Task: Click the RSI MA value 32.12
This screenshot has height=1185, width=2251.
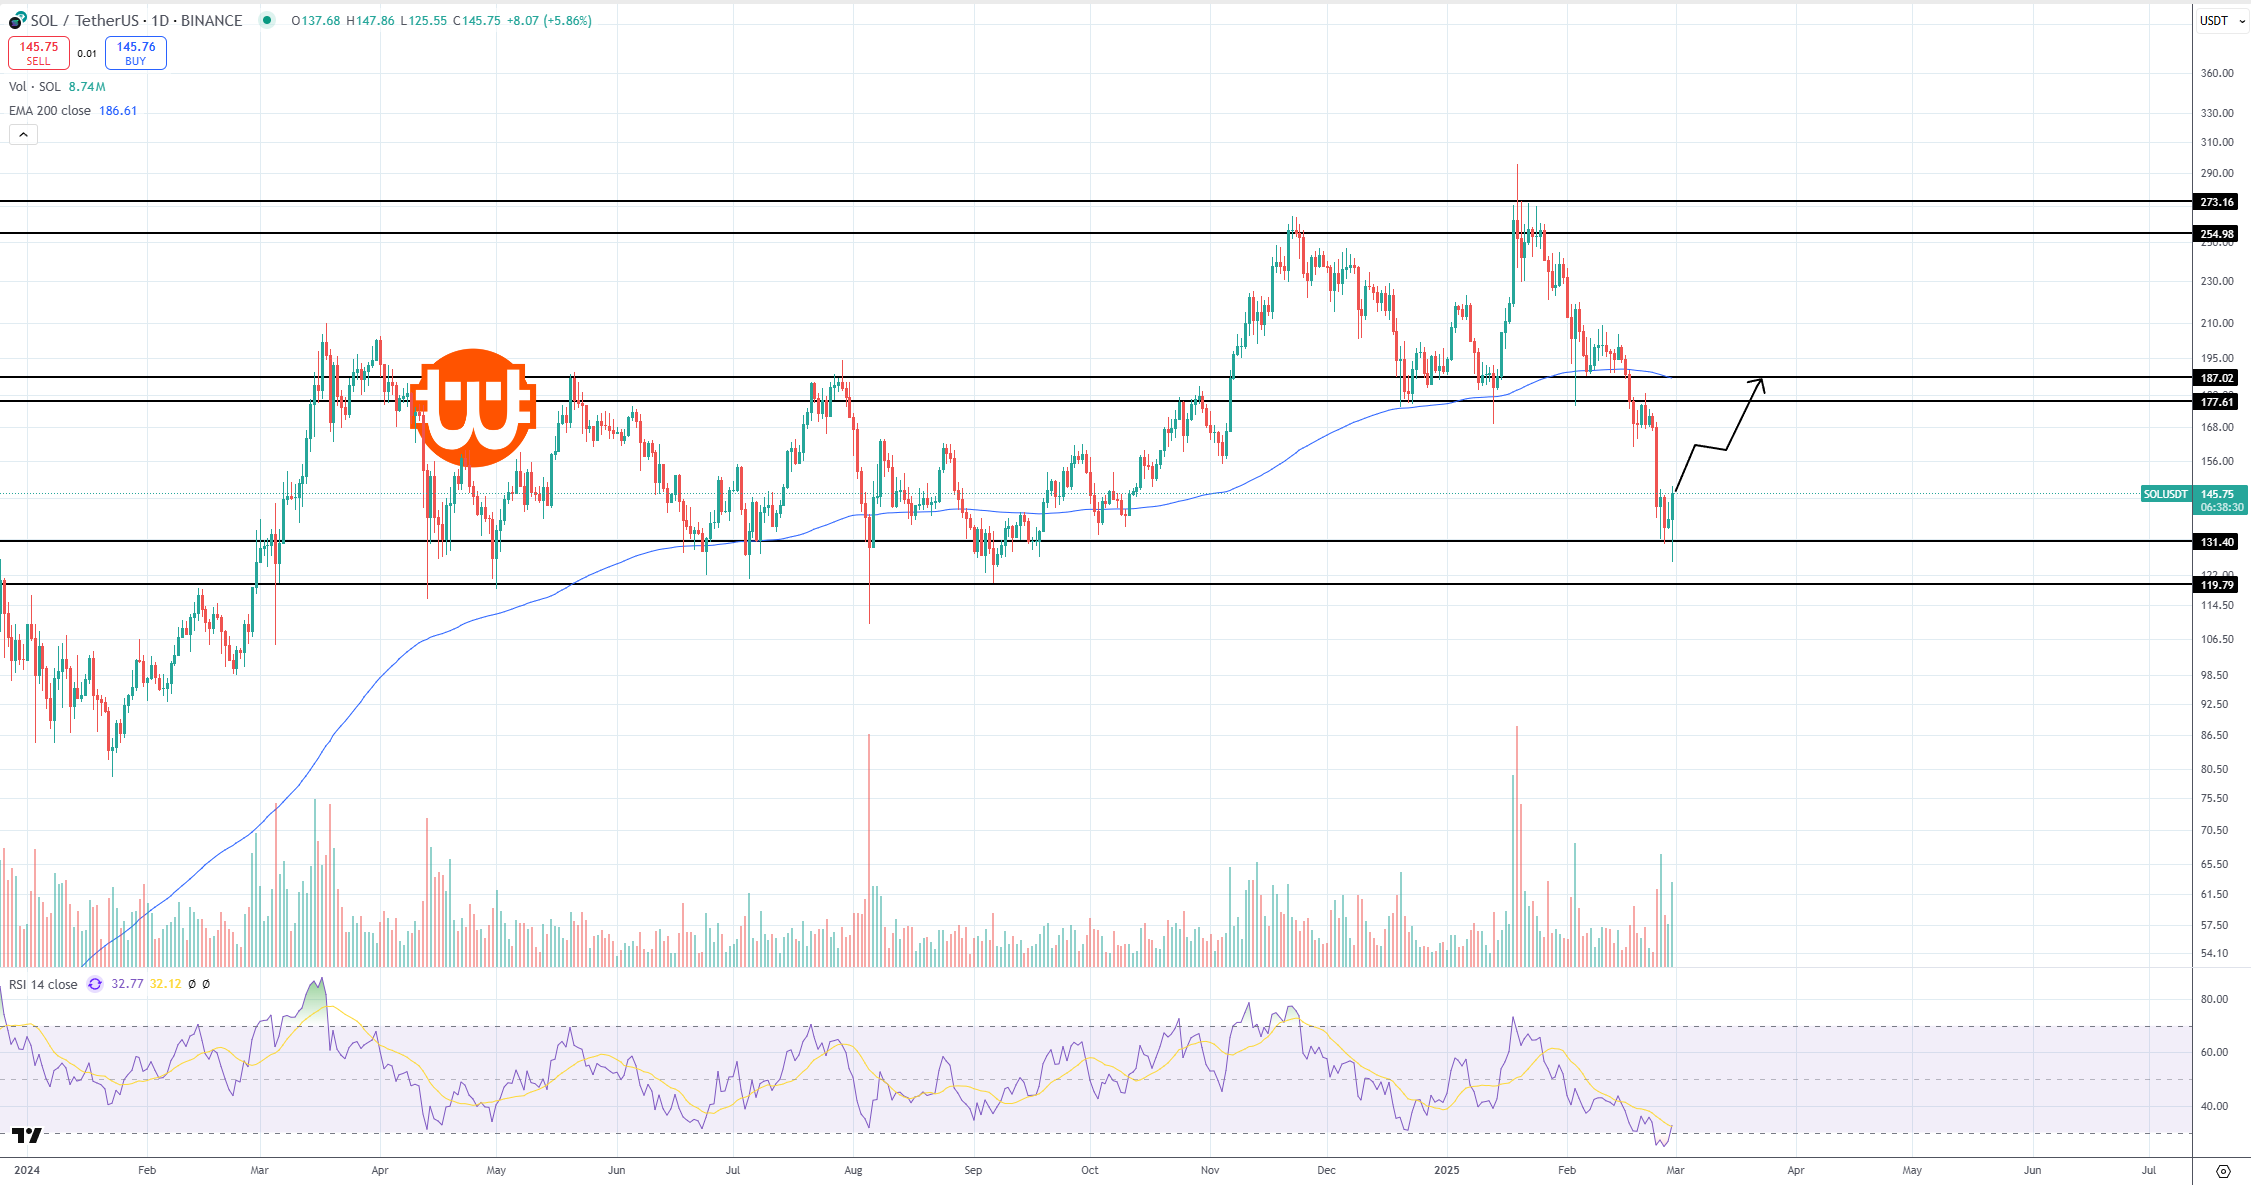Action: [x=165, y=984]
